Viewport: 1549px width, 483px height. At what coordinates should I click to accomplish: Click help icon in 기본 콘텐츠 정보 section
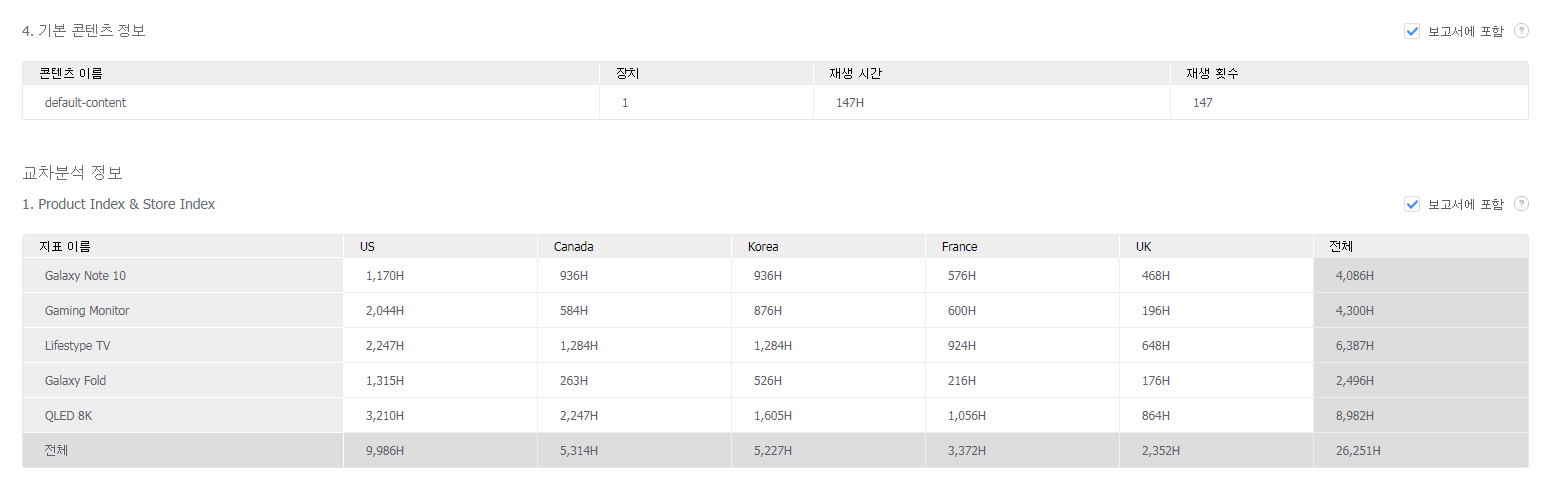(x=1521, y=31)
